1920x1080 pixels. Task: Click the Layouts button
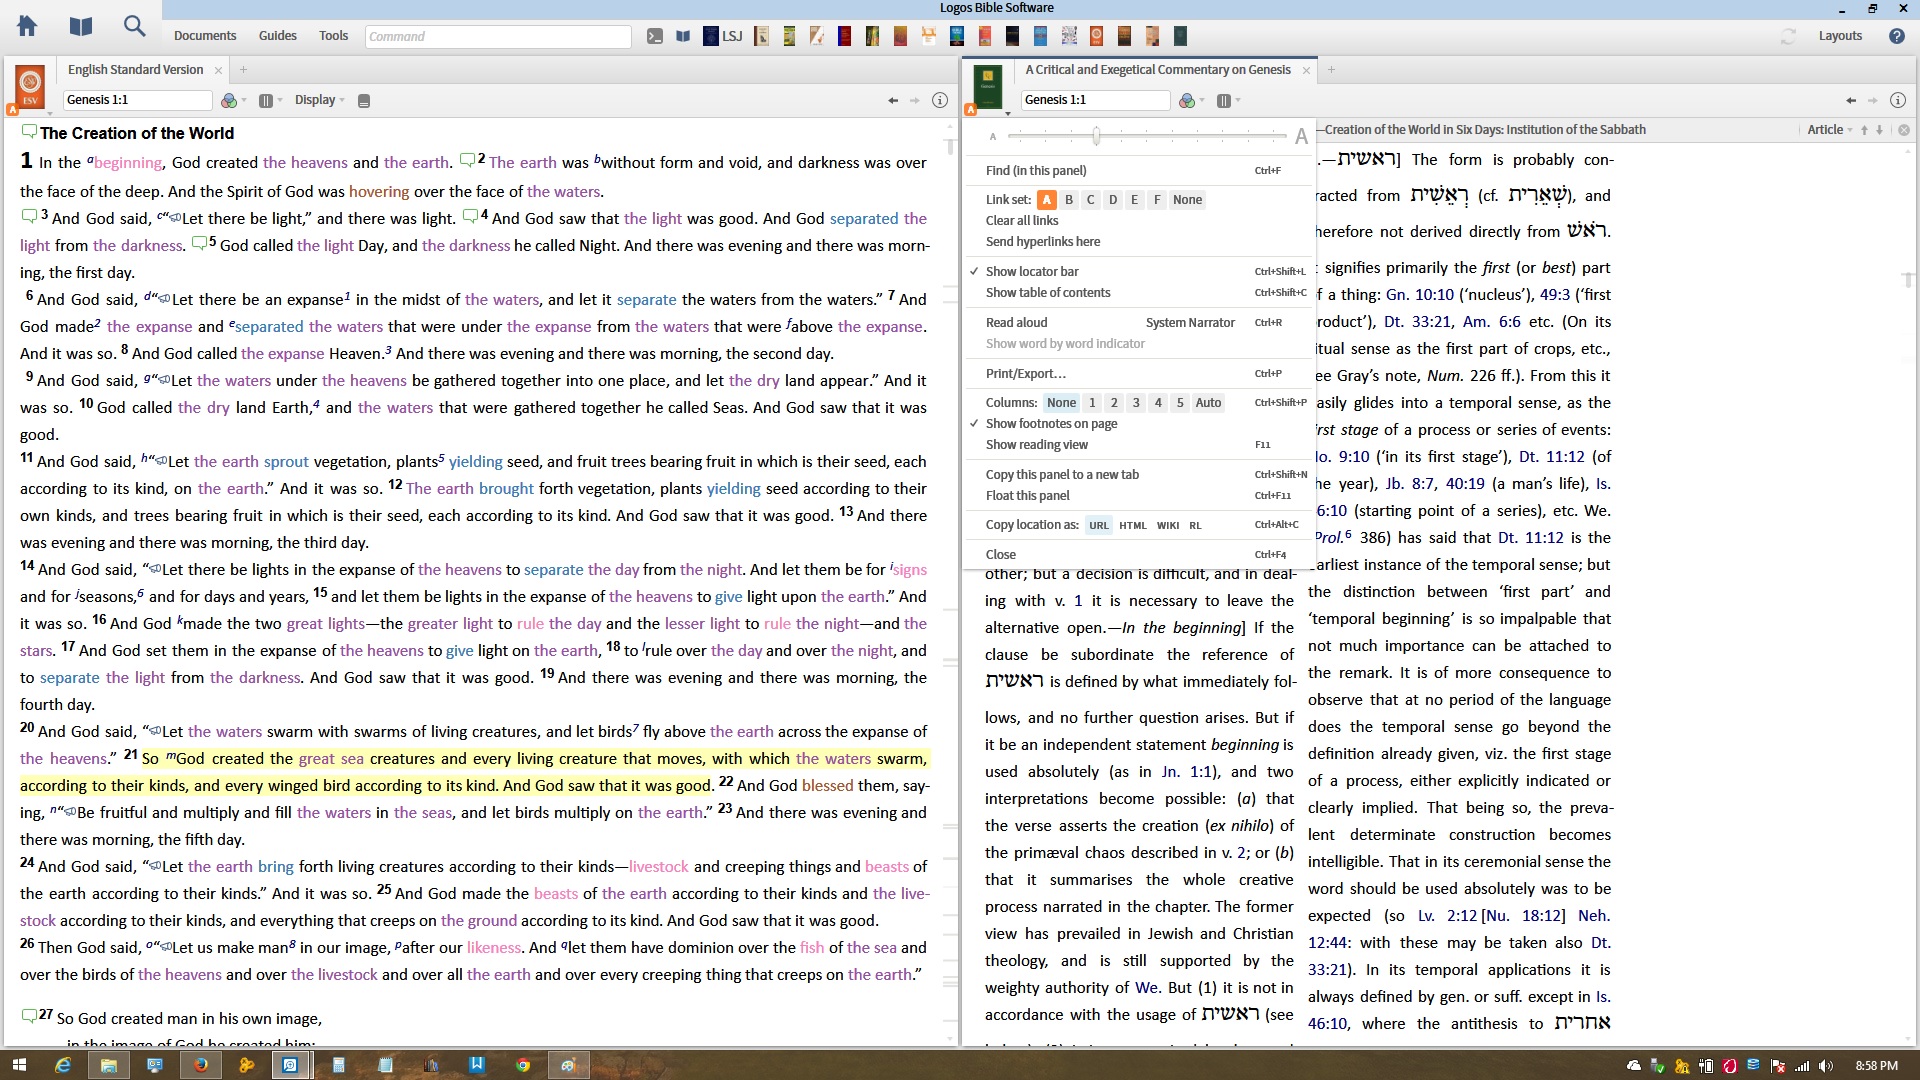click(x=1839, y=36)
